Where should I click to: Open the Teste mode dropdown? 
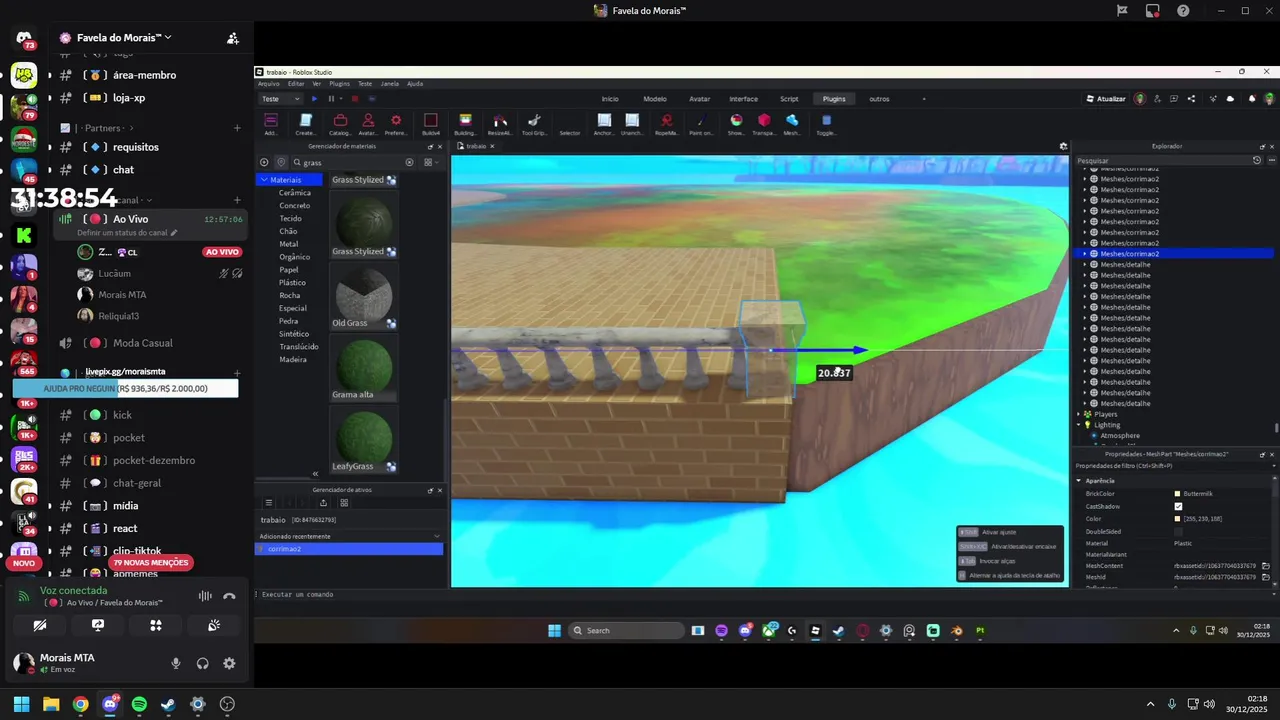pyautogui.click(x=280, y=99)
